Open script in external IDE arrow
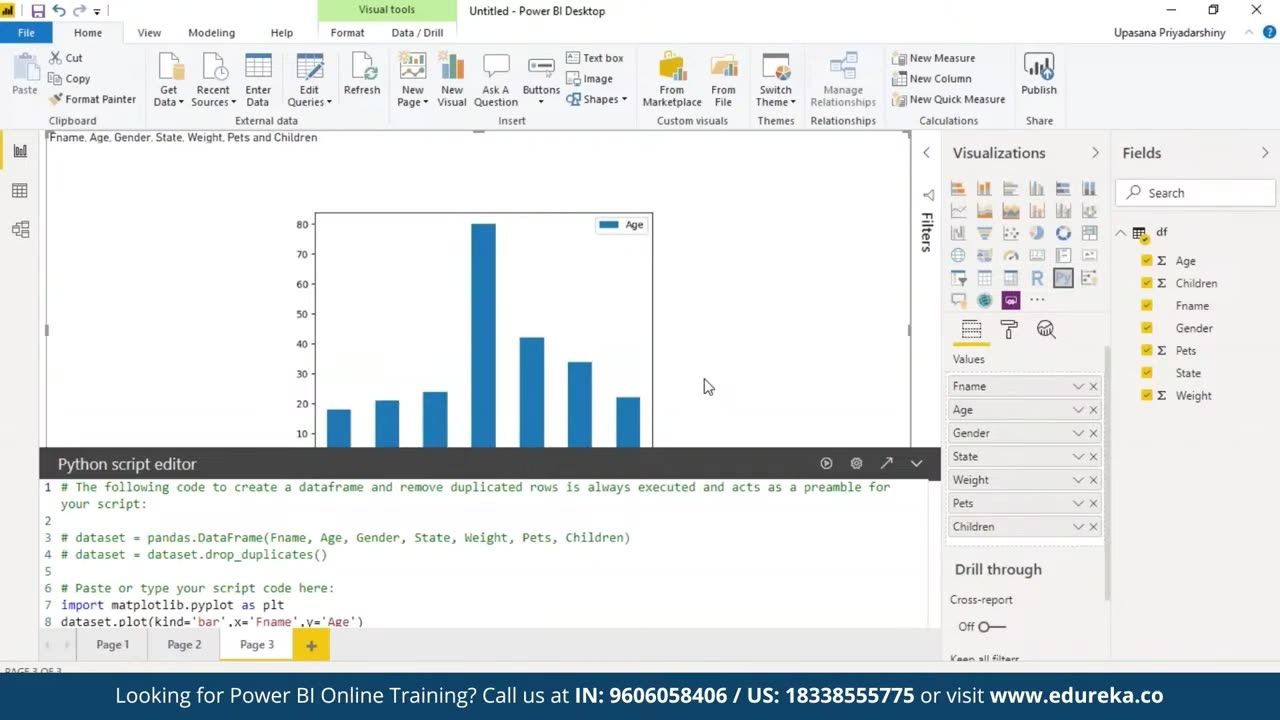The height and width of the screenshot is (720, 1280). pyautogui.click(x=886, y=463)
